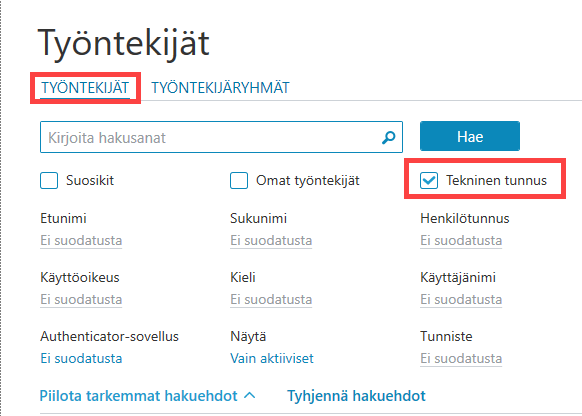Open the Sukunimi filter dropdown
Screen dimensions: 582x416
pos(271,240)
